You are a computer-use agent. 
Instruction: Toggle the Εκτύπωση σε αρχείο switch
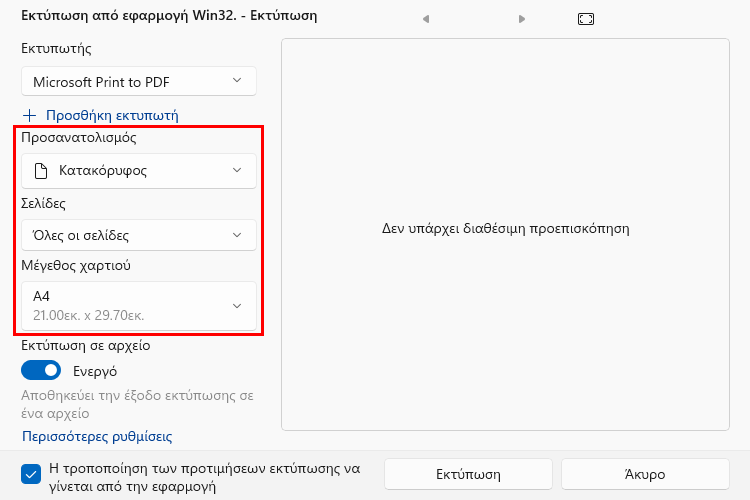pyautogui.click(x=41, y=370)
